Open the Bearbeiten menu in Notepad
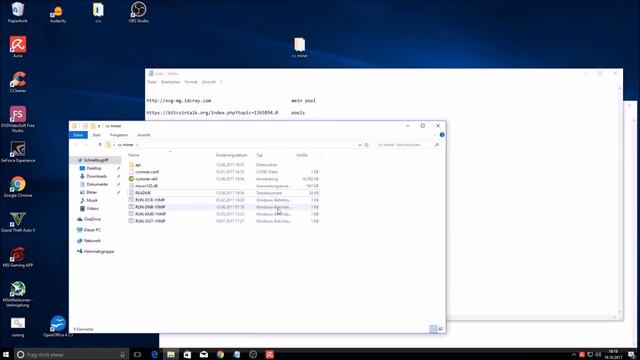The width and height of the screenshot is (640, 360). tap(170, 82)
